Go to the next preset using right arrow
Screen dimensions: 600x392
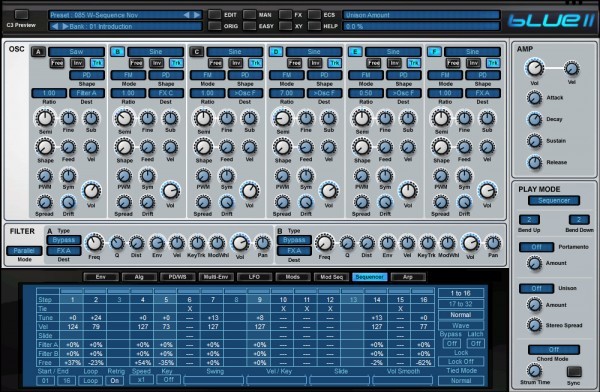tap(197, 15)
